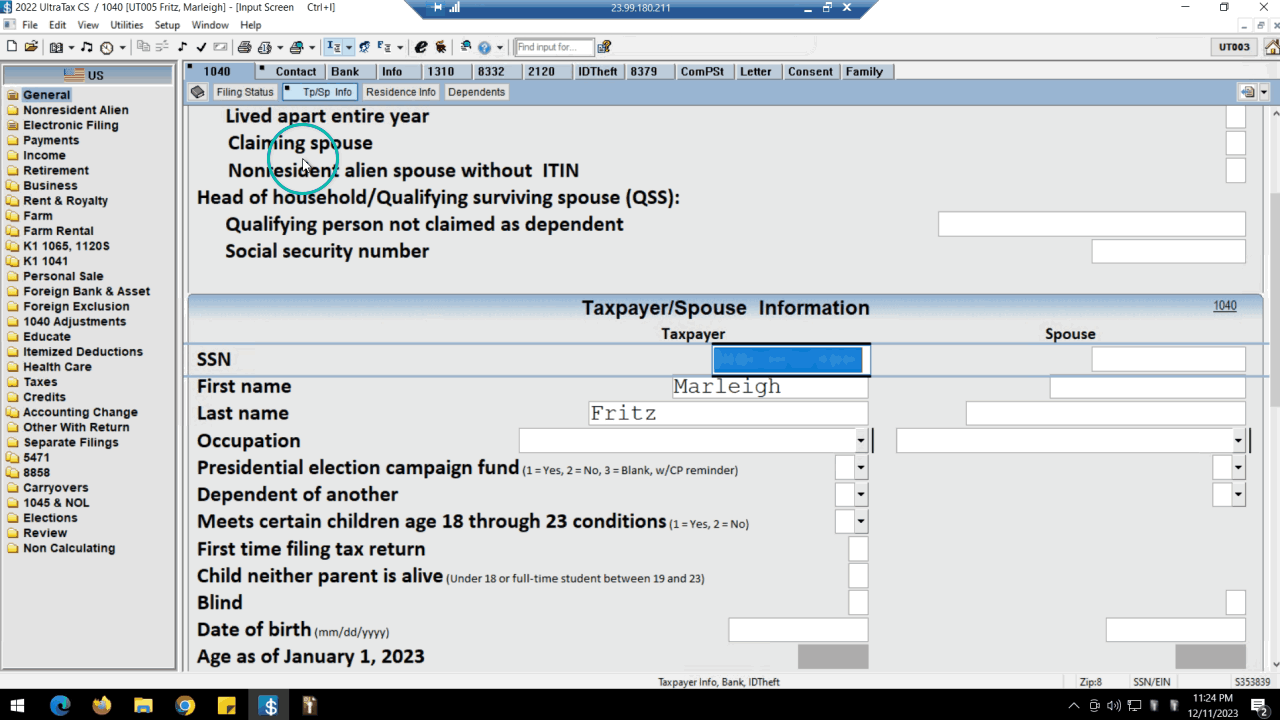Click the UT003 button
The width and height of the screenshot is (1280, 720).
[1234, 47]
